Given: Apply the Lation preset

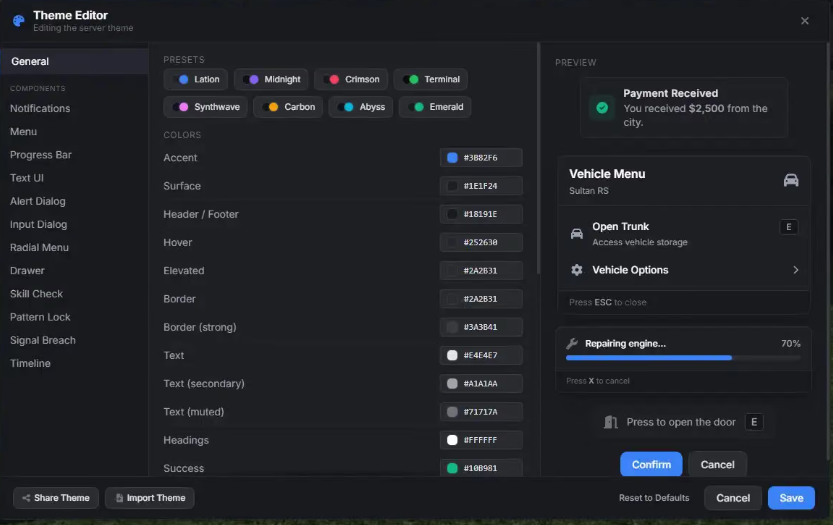Looking at the screenshot, I should (x=196, y=79).
